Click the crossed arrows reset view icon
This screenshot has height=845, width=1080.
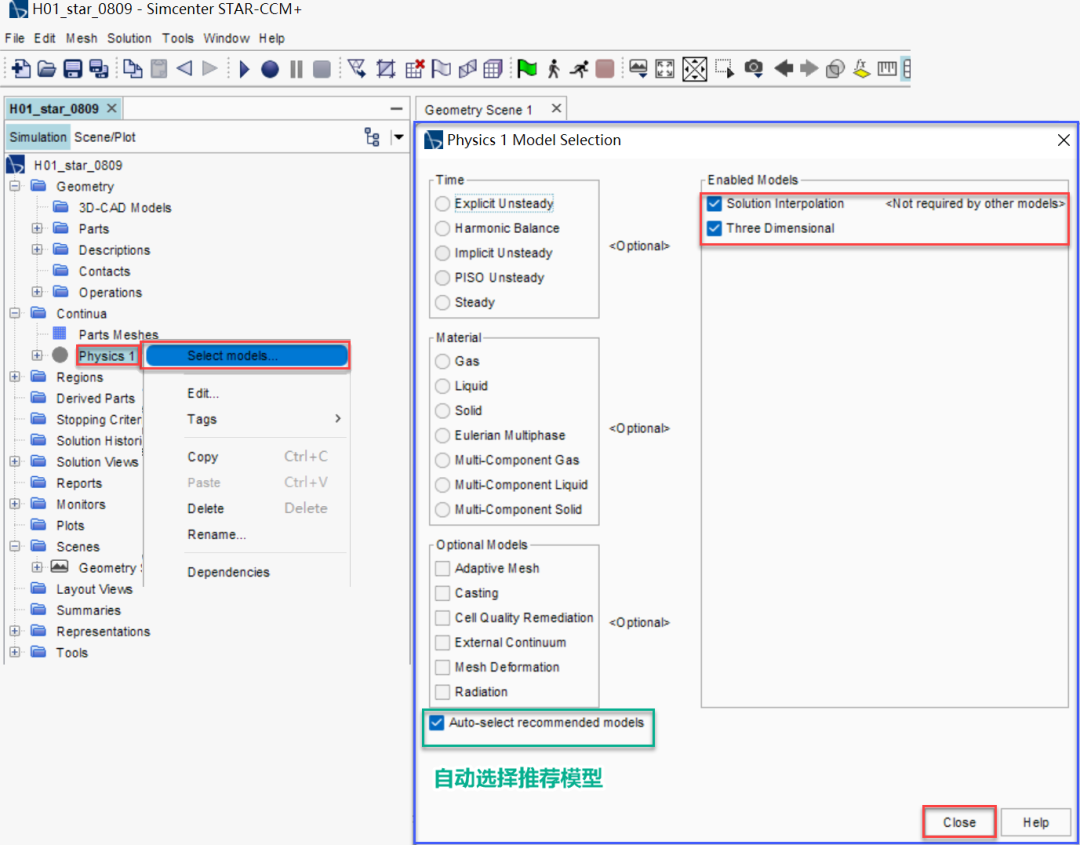point(694,68)
